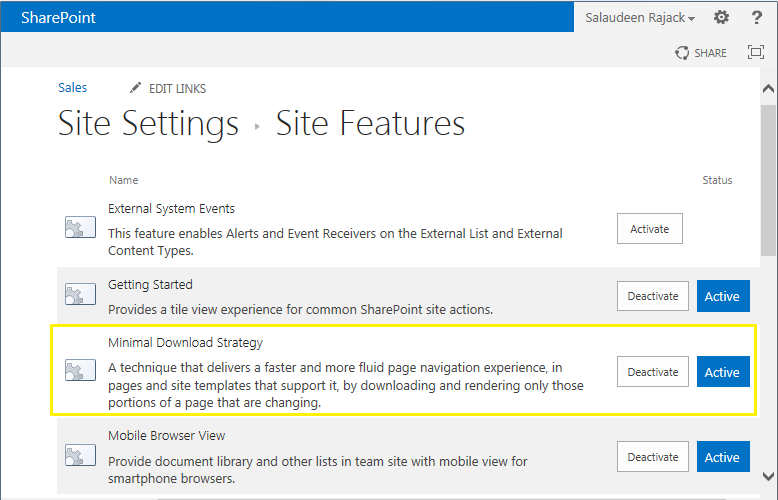Activate the External System Events feature
The image size is (778, 500).
click(650, 229)
